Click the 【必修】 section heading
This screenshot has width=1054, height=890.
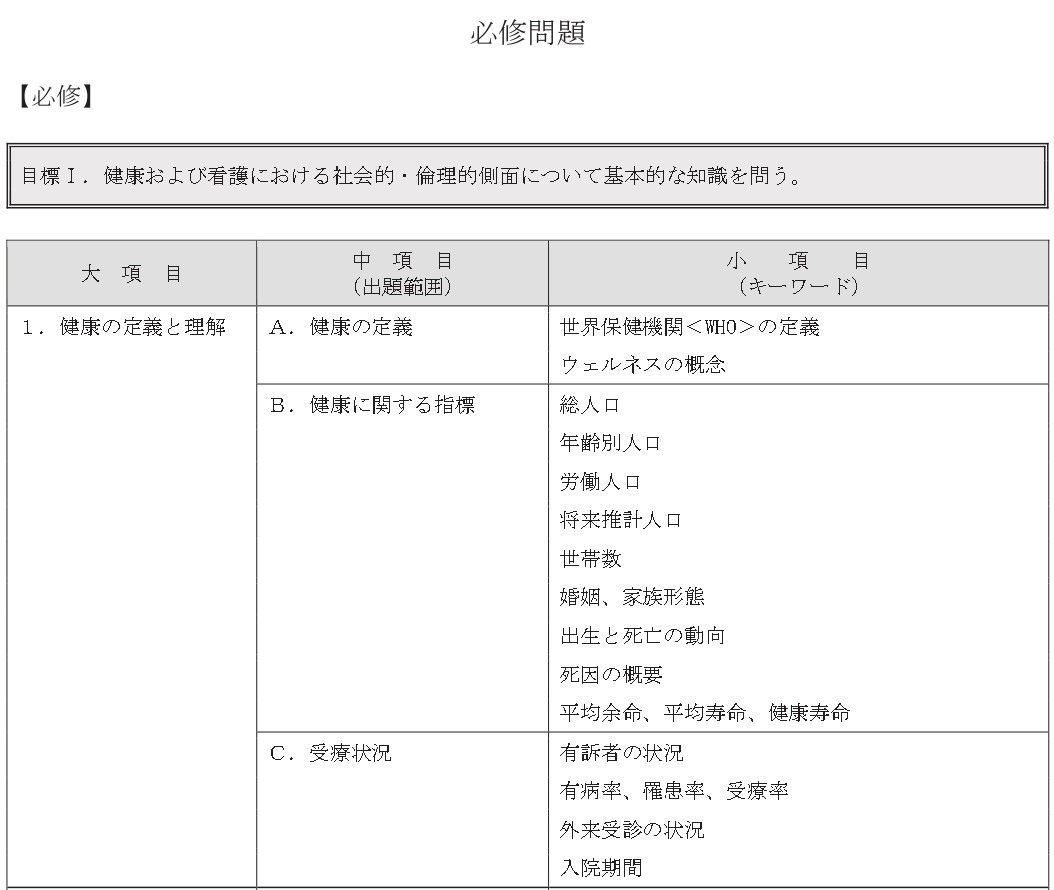(x=56, y=97)
